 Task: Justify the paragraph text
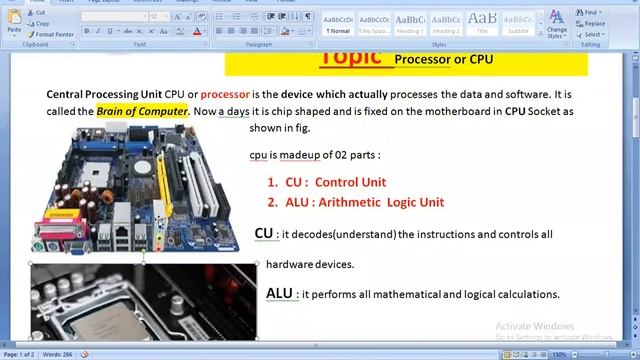coord(254,31)
